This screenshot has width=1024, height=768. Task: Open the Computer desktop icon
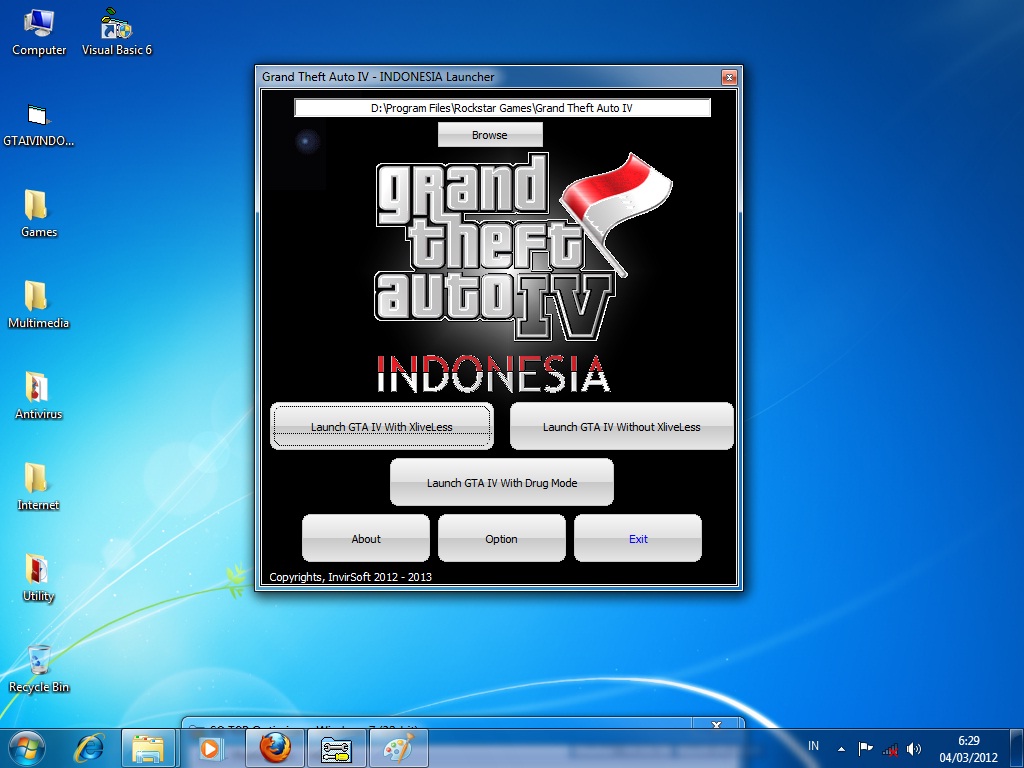pos(39,32)
